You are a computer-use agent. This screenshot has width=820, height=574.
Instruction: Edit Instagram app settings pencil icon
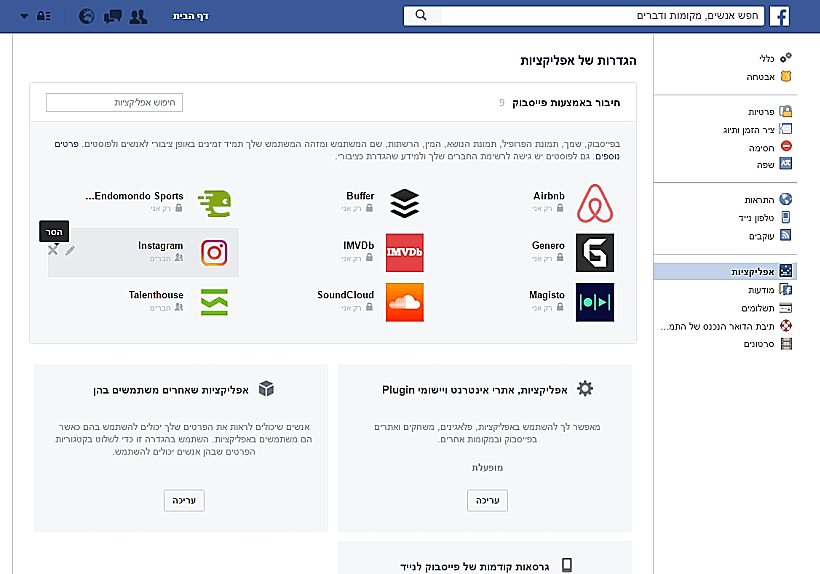pyautogui.click(x=69, y=249)
